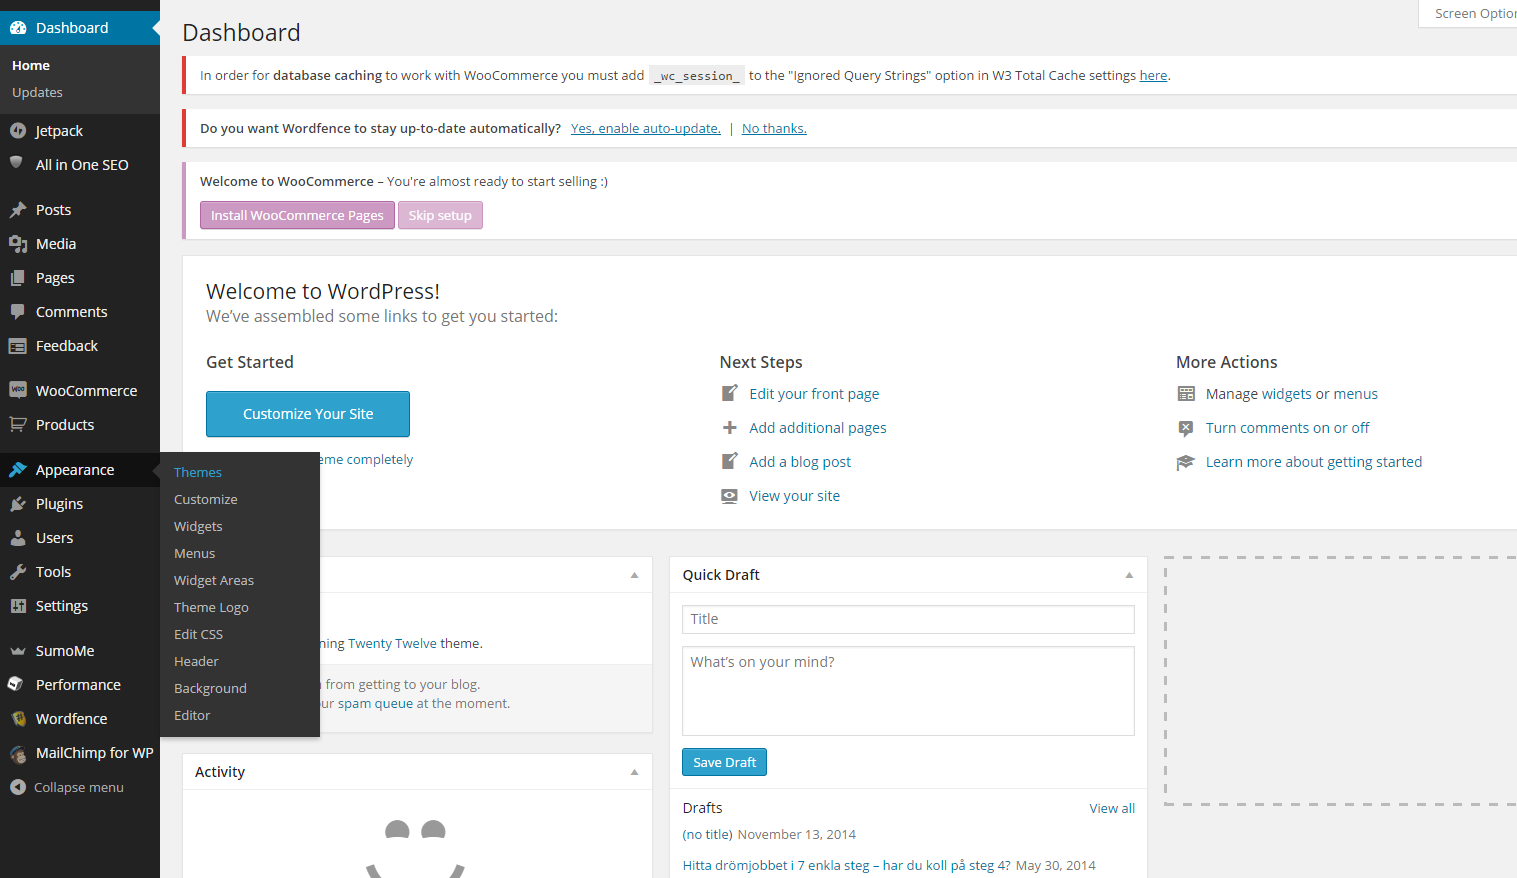Click the Pages icon in sidebar
The image size is (1517, 878).
pyautogui.click(x=18, y=278)
